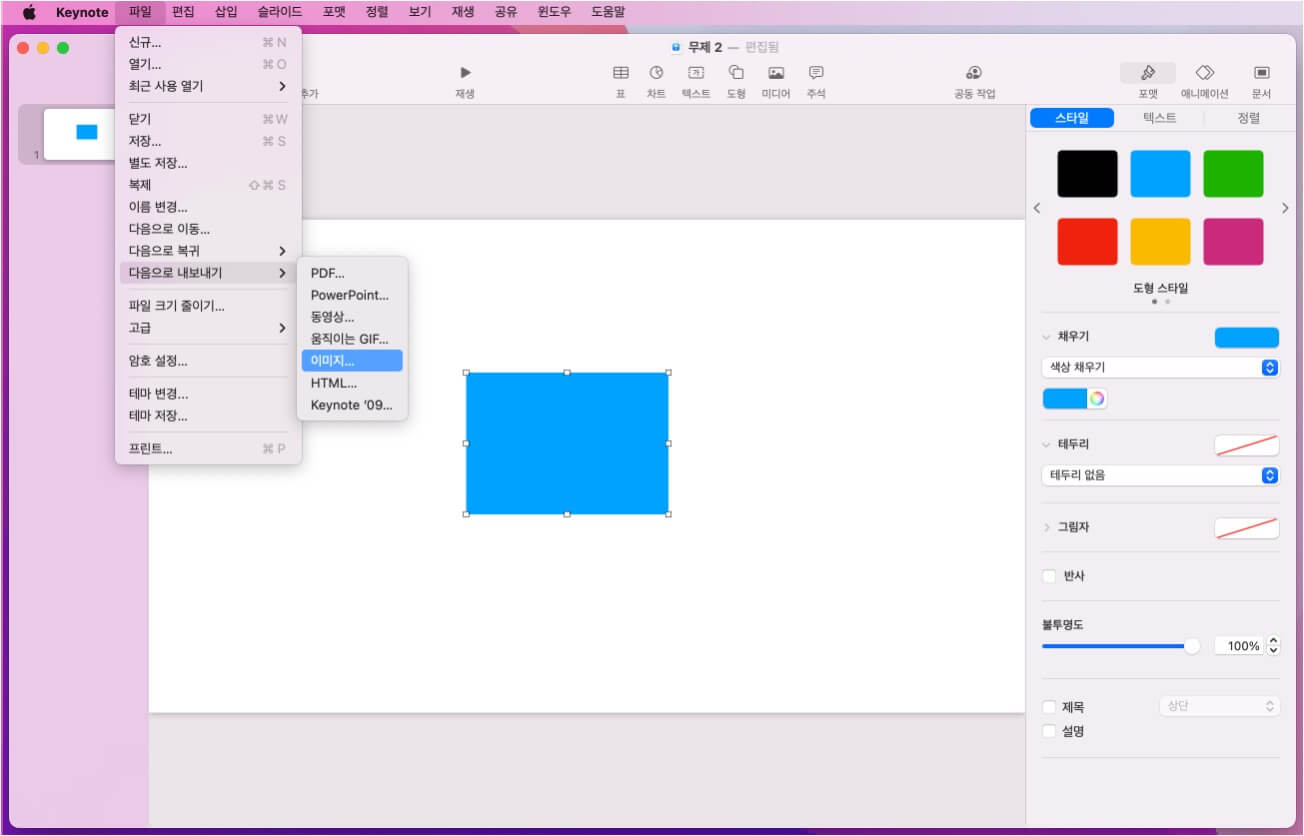1304x836 pixels.
Task: Add a text box via 텍스트 icon
Action: click(696, 73)
